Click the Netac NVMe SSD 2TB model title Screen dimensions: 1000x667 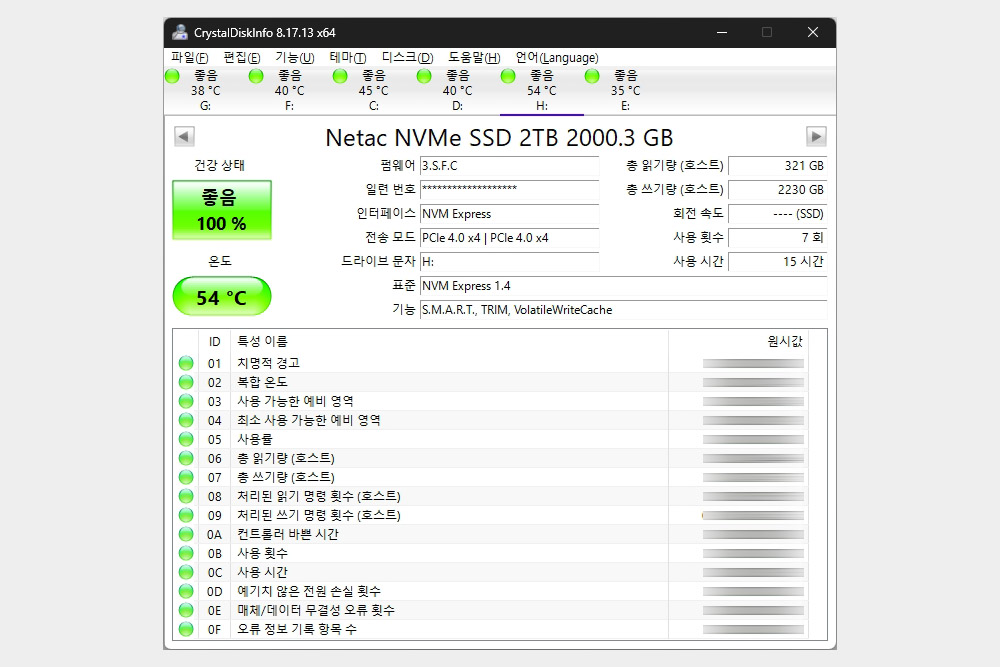tap(499, 138)
